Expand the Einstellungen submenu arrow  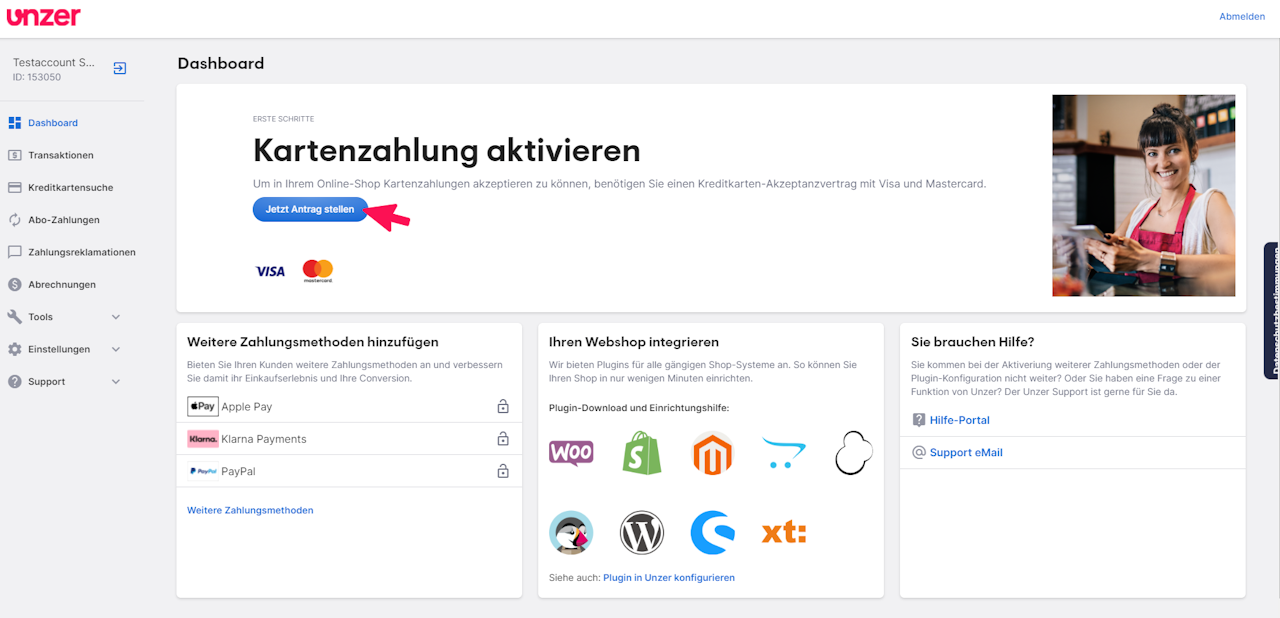click(x=116, y=349)
